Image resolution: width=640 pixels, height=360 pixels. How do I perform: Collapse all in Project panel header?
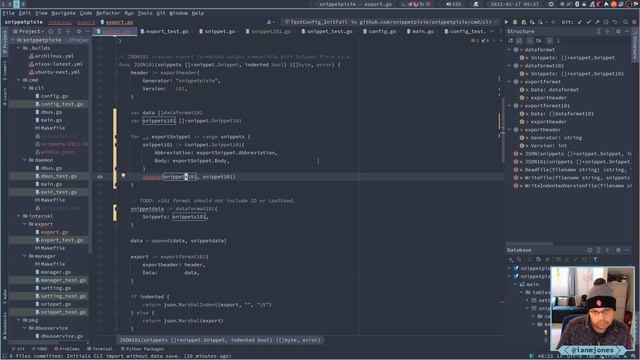[68, 31]
